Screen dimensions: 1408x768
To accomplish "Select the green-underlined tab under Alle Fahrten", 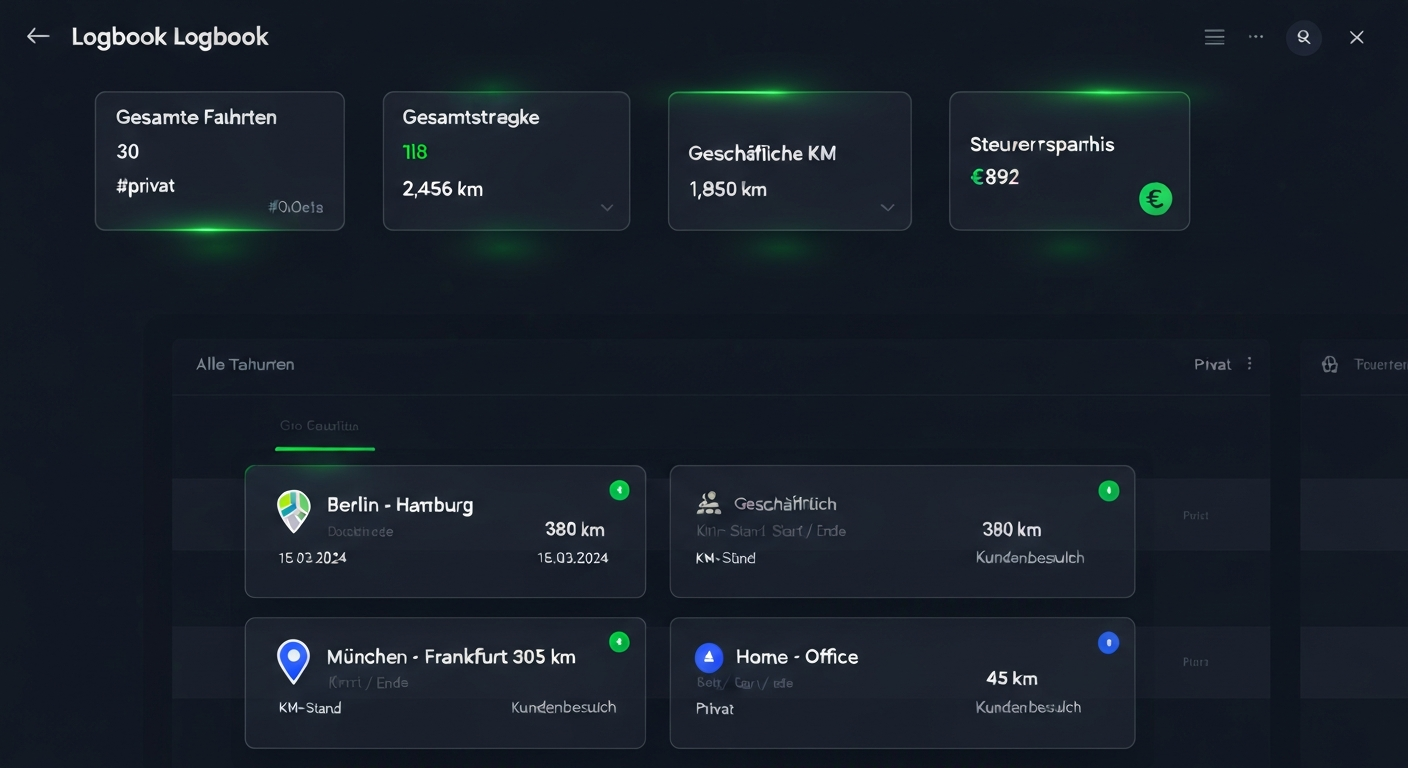I will (x=320, y=427).
